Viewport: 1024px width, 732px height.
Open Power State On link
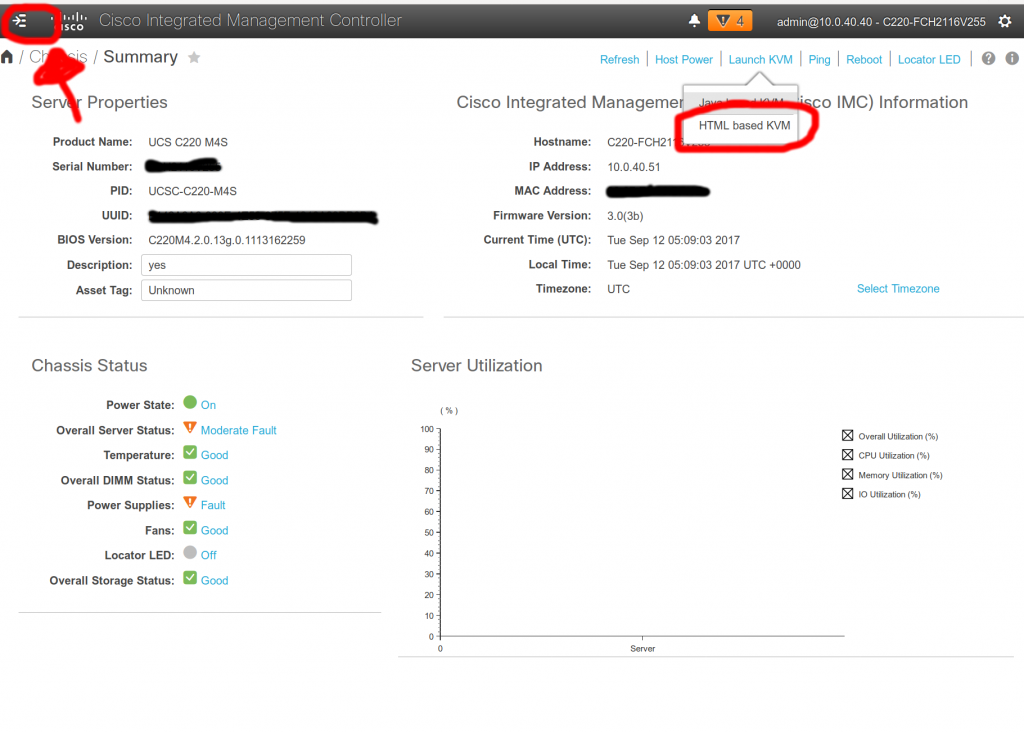[x=208, y=405]
